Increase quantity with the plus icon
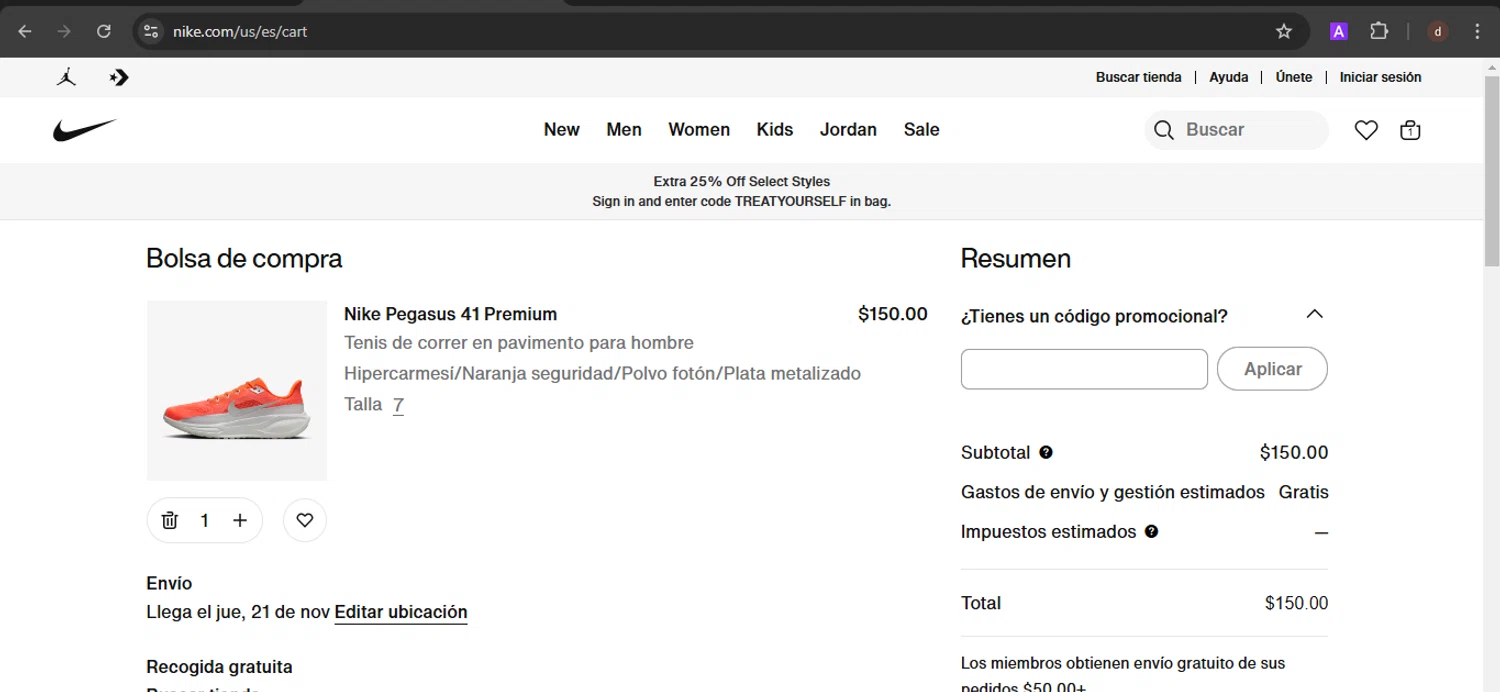Screen dimensions: 1500x692 (x=240, y=520)
